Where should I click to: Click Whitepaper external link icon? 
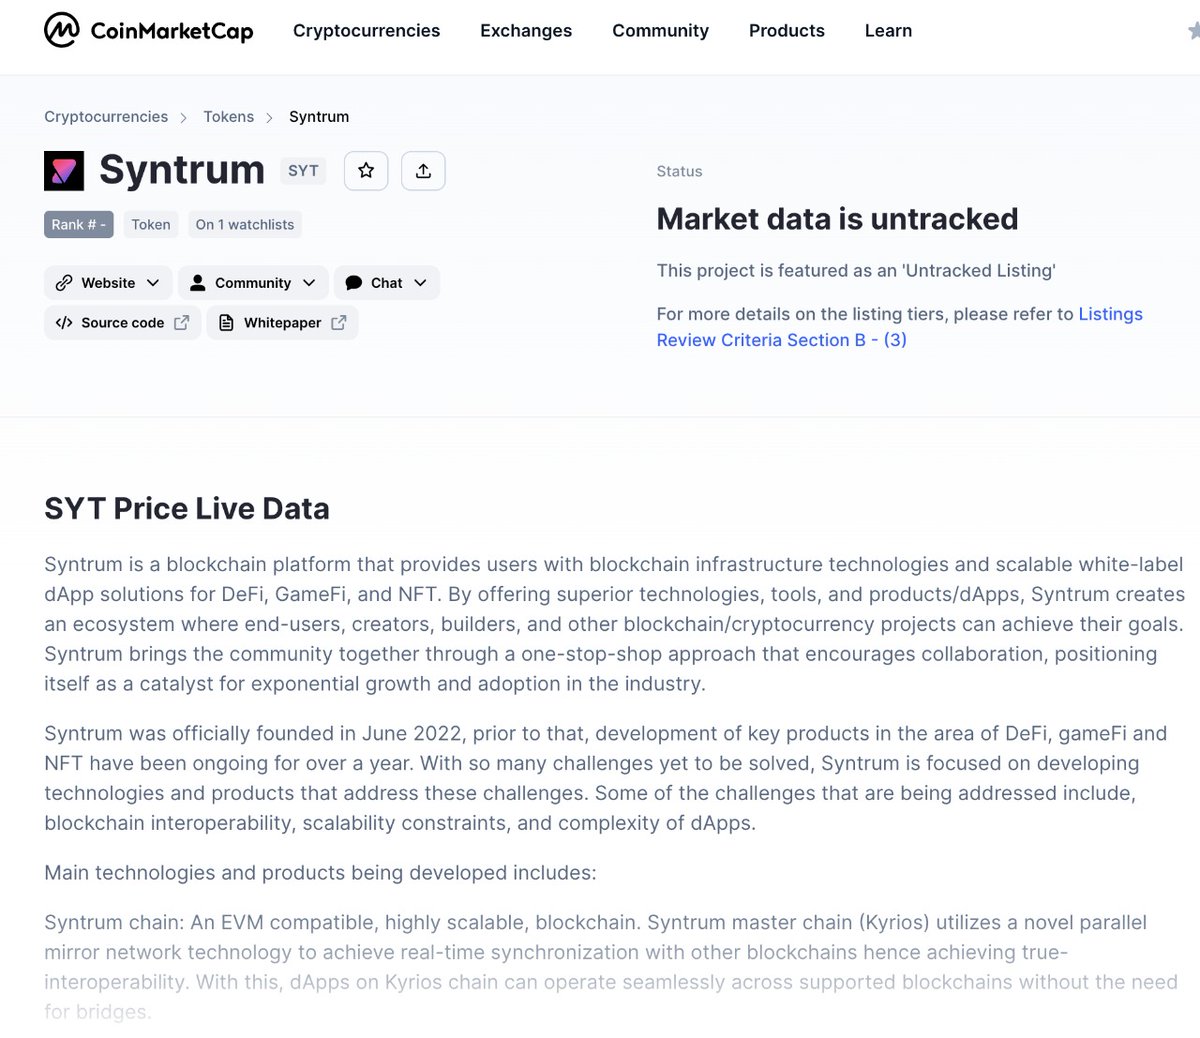pos(339,323)
